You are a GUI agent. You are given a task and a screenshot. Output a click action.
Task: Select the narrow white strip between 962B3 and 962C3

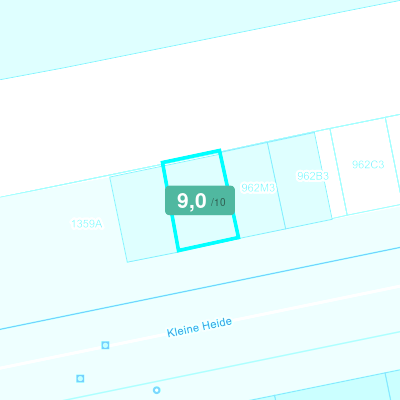pos(331,173)
